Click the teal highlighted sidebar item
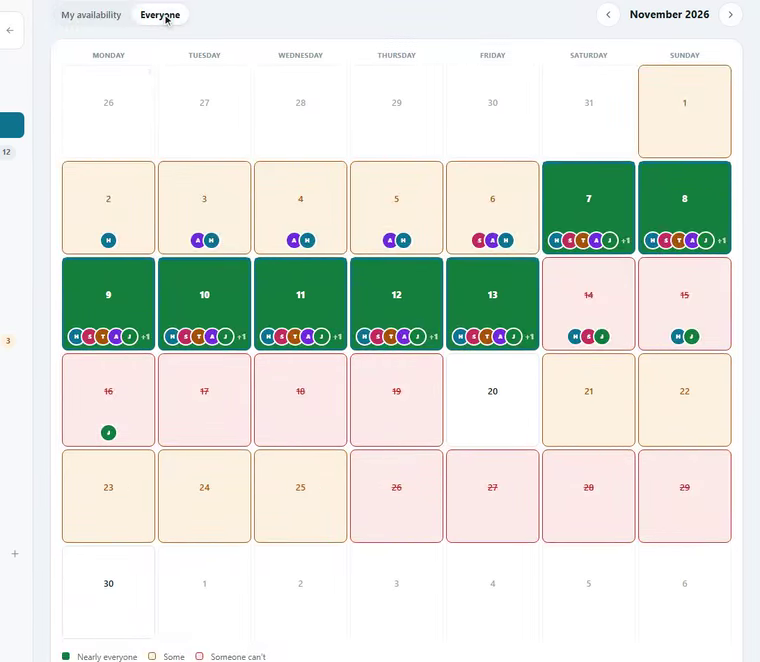This screenshot has width=760, height=662. pos(12,125)
